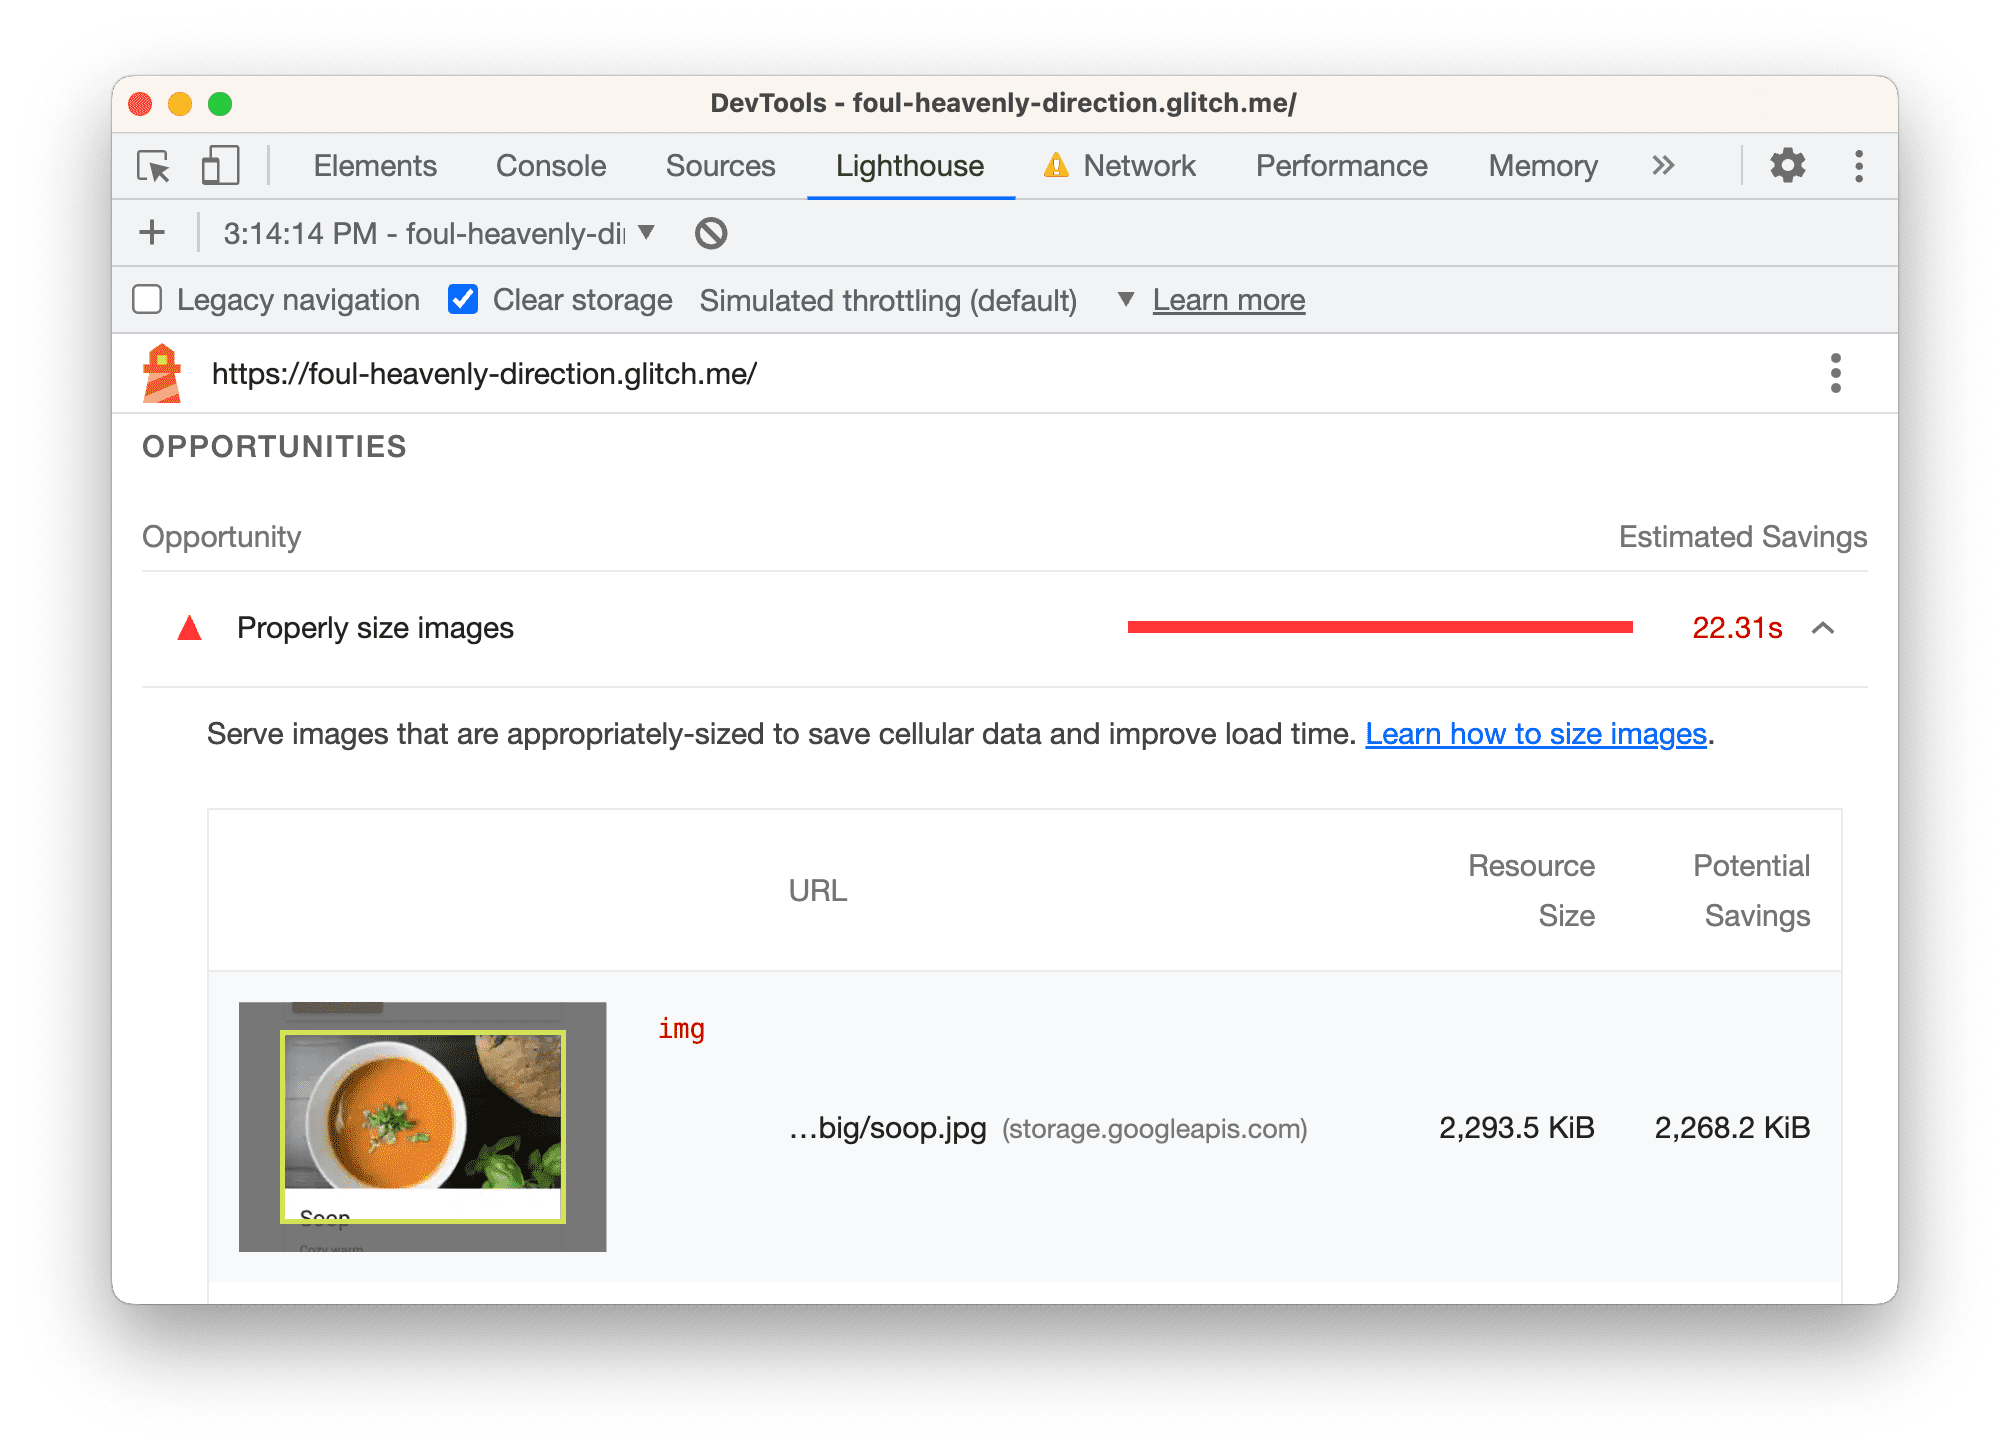Click the device toggle toolbar icon
2010x1452 pixels.
tap(220, 165)
